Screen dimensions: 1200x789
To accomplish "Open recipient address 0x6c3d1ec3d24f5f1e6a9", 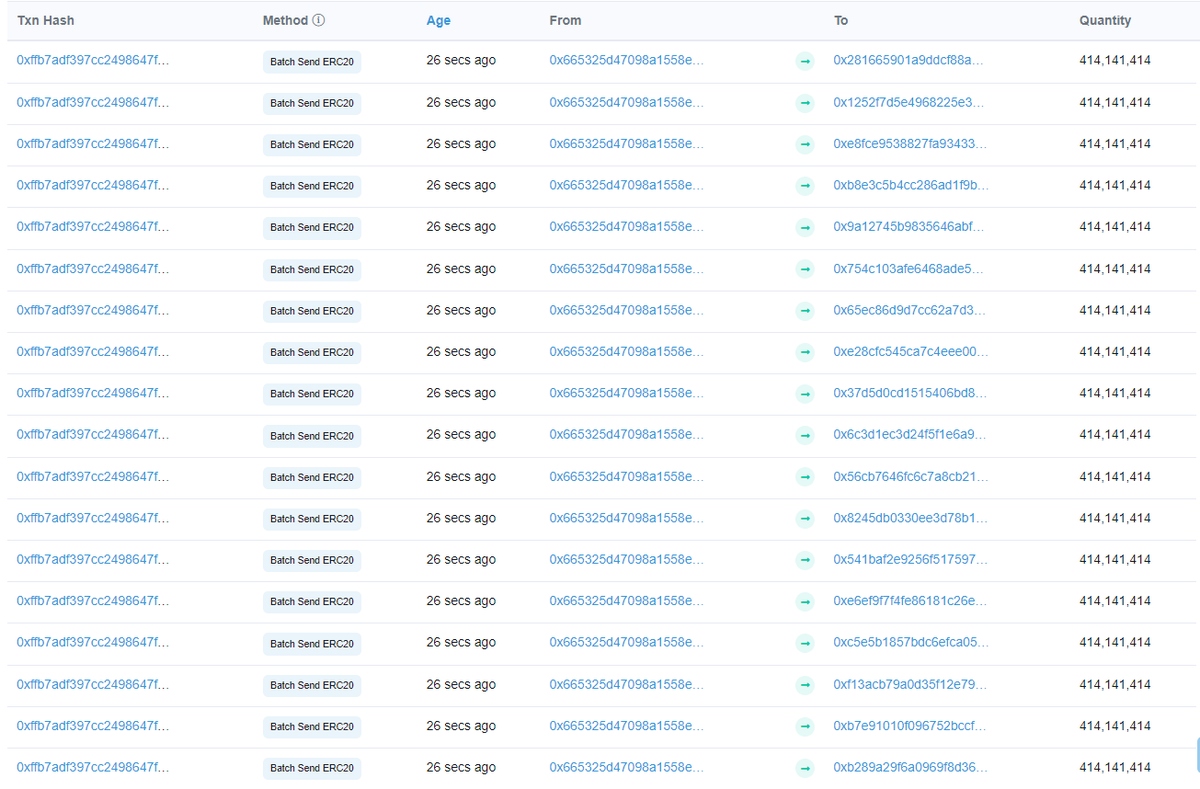I will tap(910, 434).
